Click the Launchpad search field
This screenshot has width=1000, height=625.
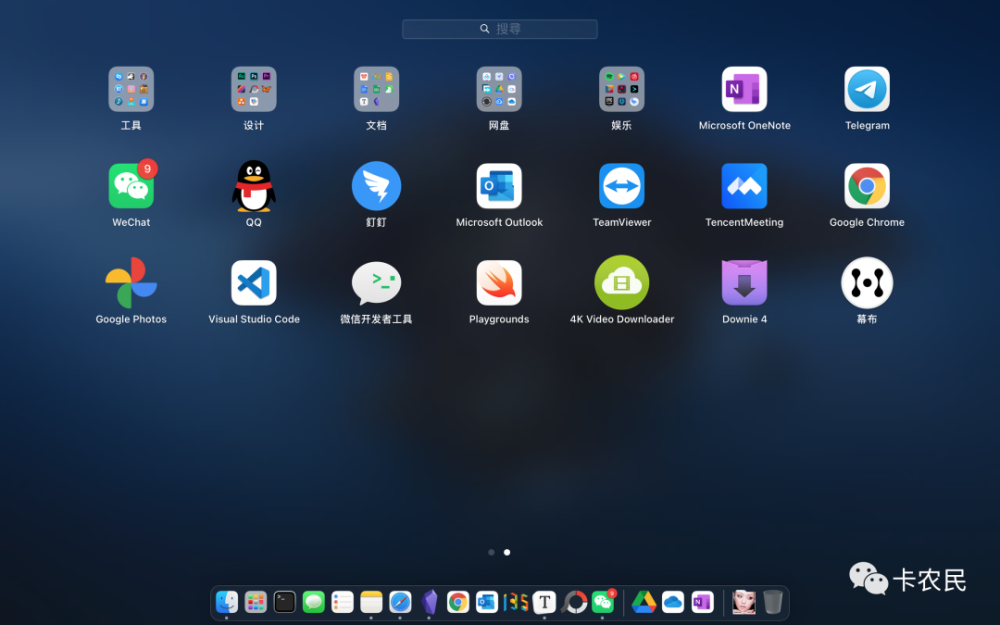(x=499, y=29)
